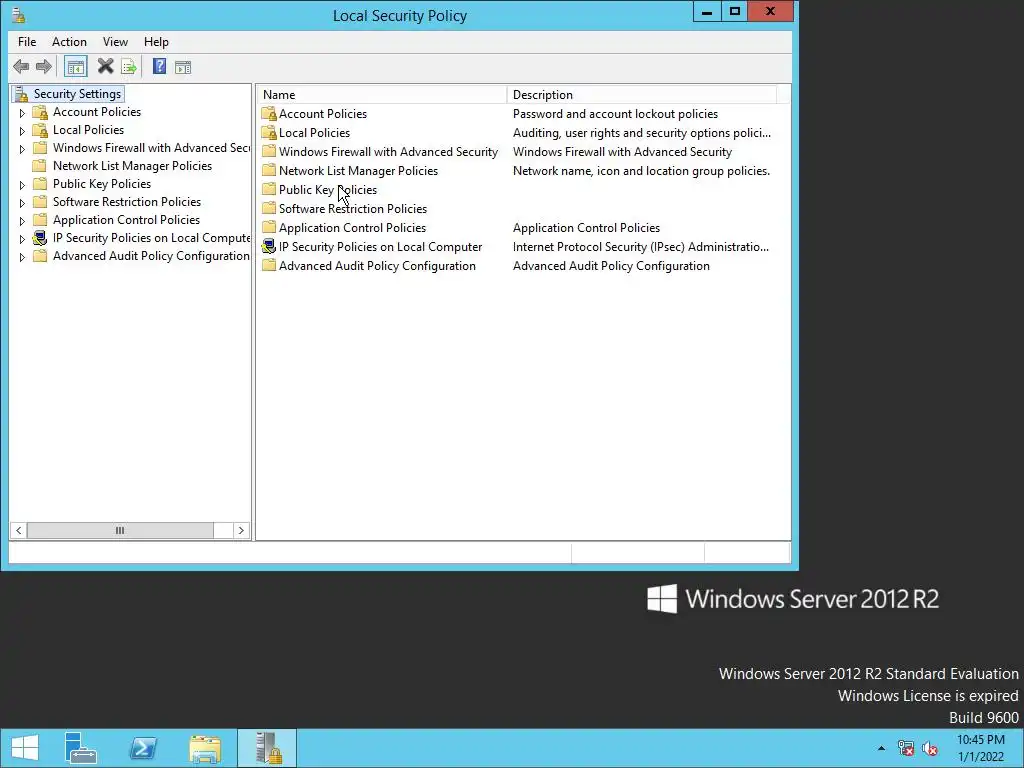This screenshot has height=768, width=1024.
Task: Select Software Restriction Policies label in tree
Action: pos(127,202)
